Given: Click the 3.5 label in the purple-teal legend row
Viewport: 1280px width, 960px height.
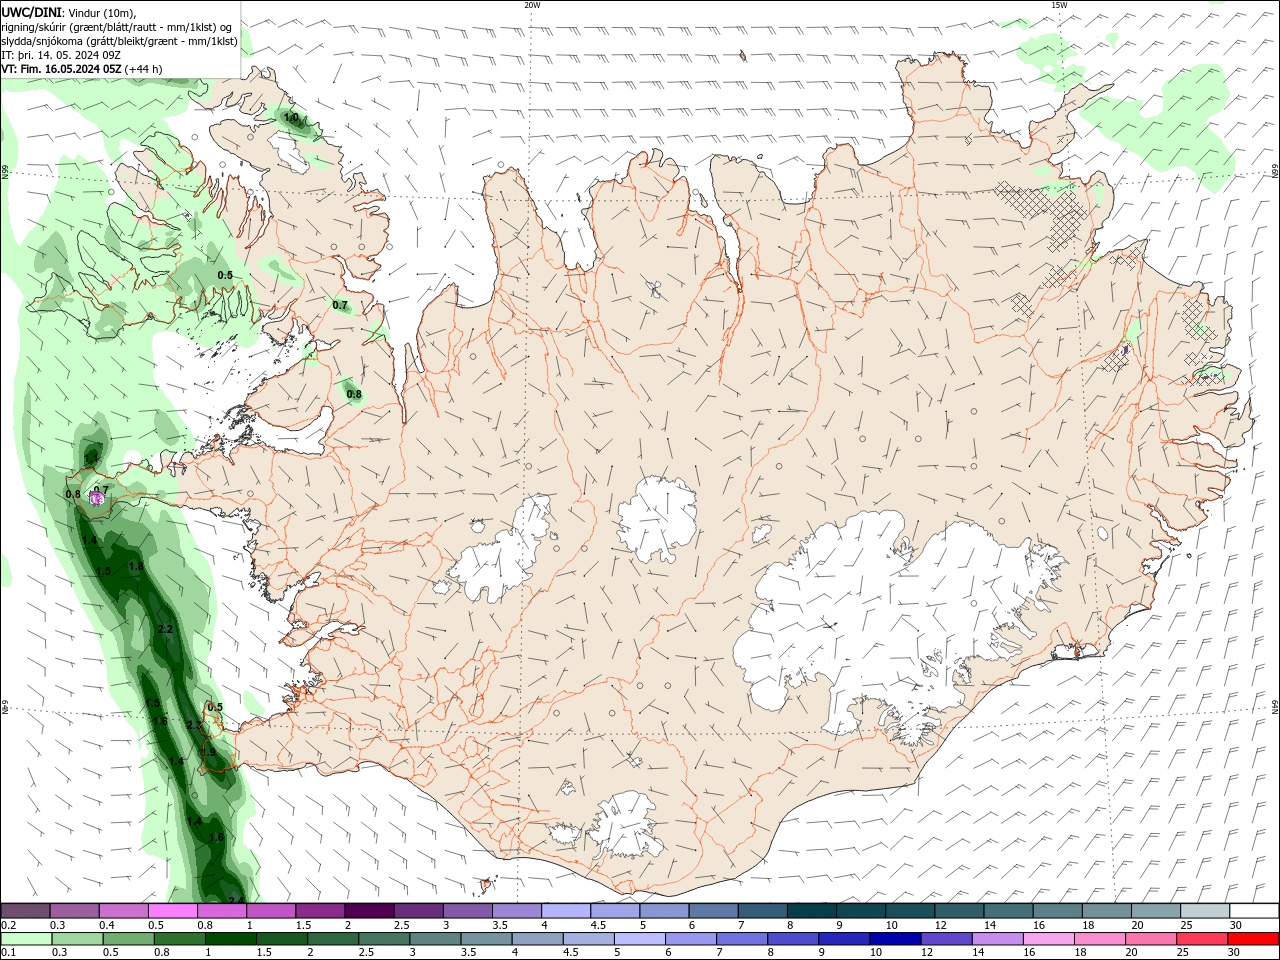Looking at the screenshot, I should (500, 925).
